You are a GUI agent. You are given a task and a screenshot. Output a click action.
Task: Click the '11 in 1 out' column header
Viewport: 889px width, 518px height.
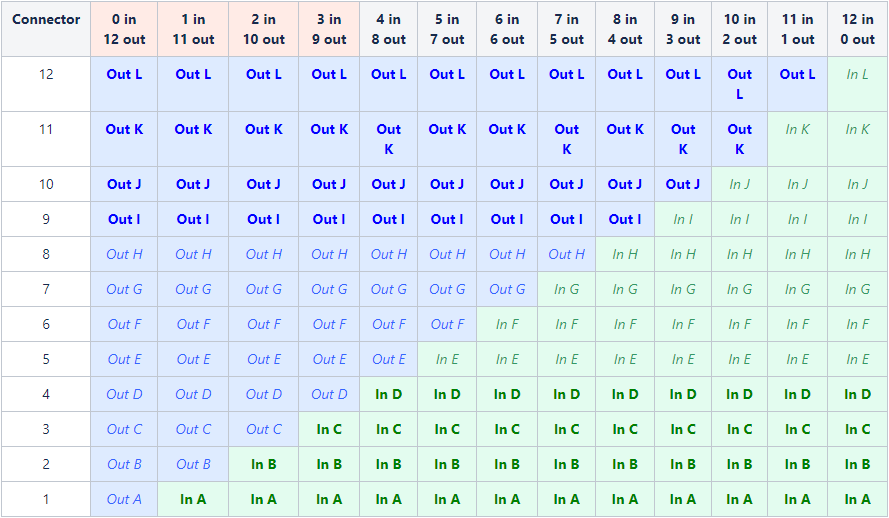click(x=797, y=29)
